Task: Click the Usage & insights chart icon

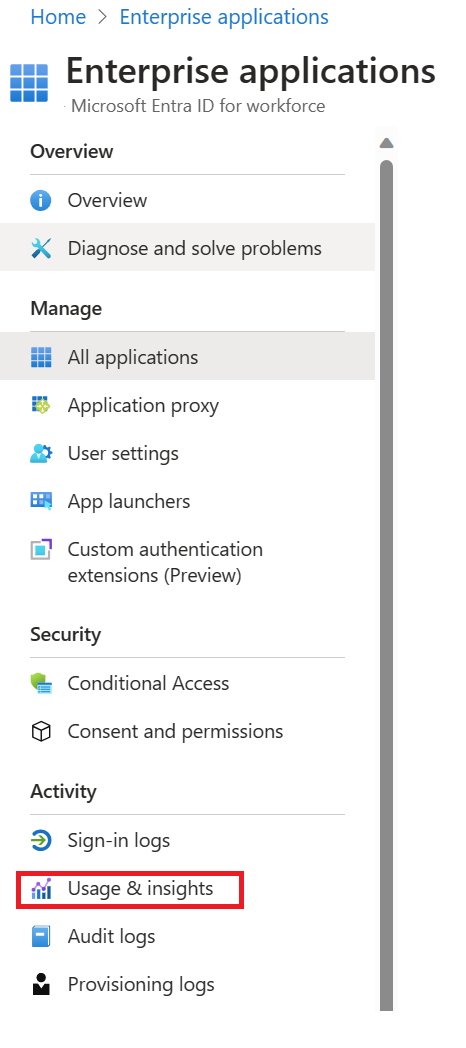Action: click(41, 889)
